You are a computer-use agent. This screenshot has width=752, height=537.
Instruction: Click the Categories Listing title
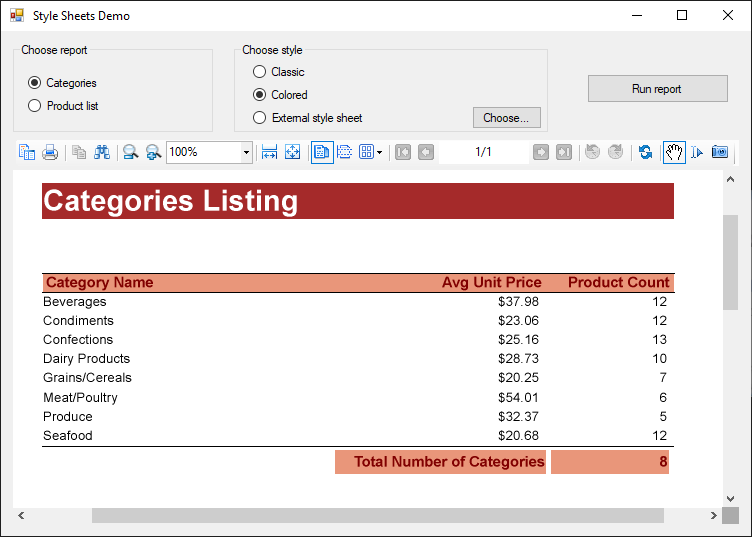click(171, 201)
